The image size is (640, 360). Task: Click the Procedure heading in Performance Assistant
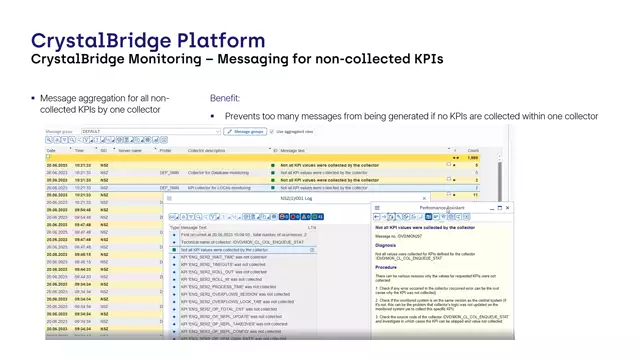386,267
